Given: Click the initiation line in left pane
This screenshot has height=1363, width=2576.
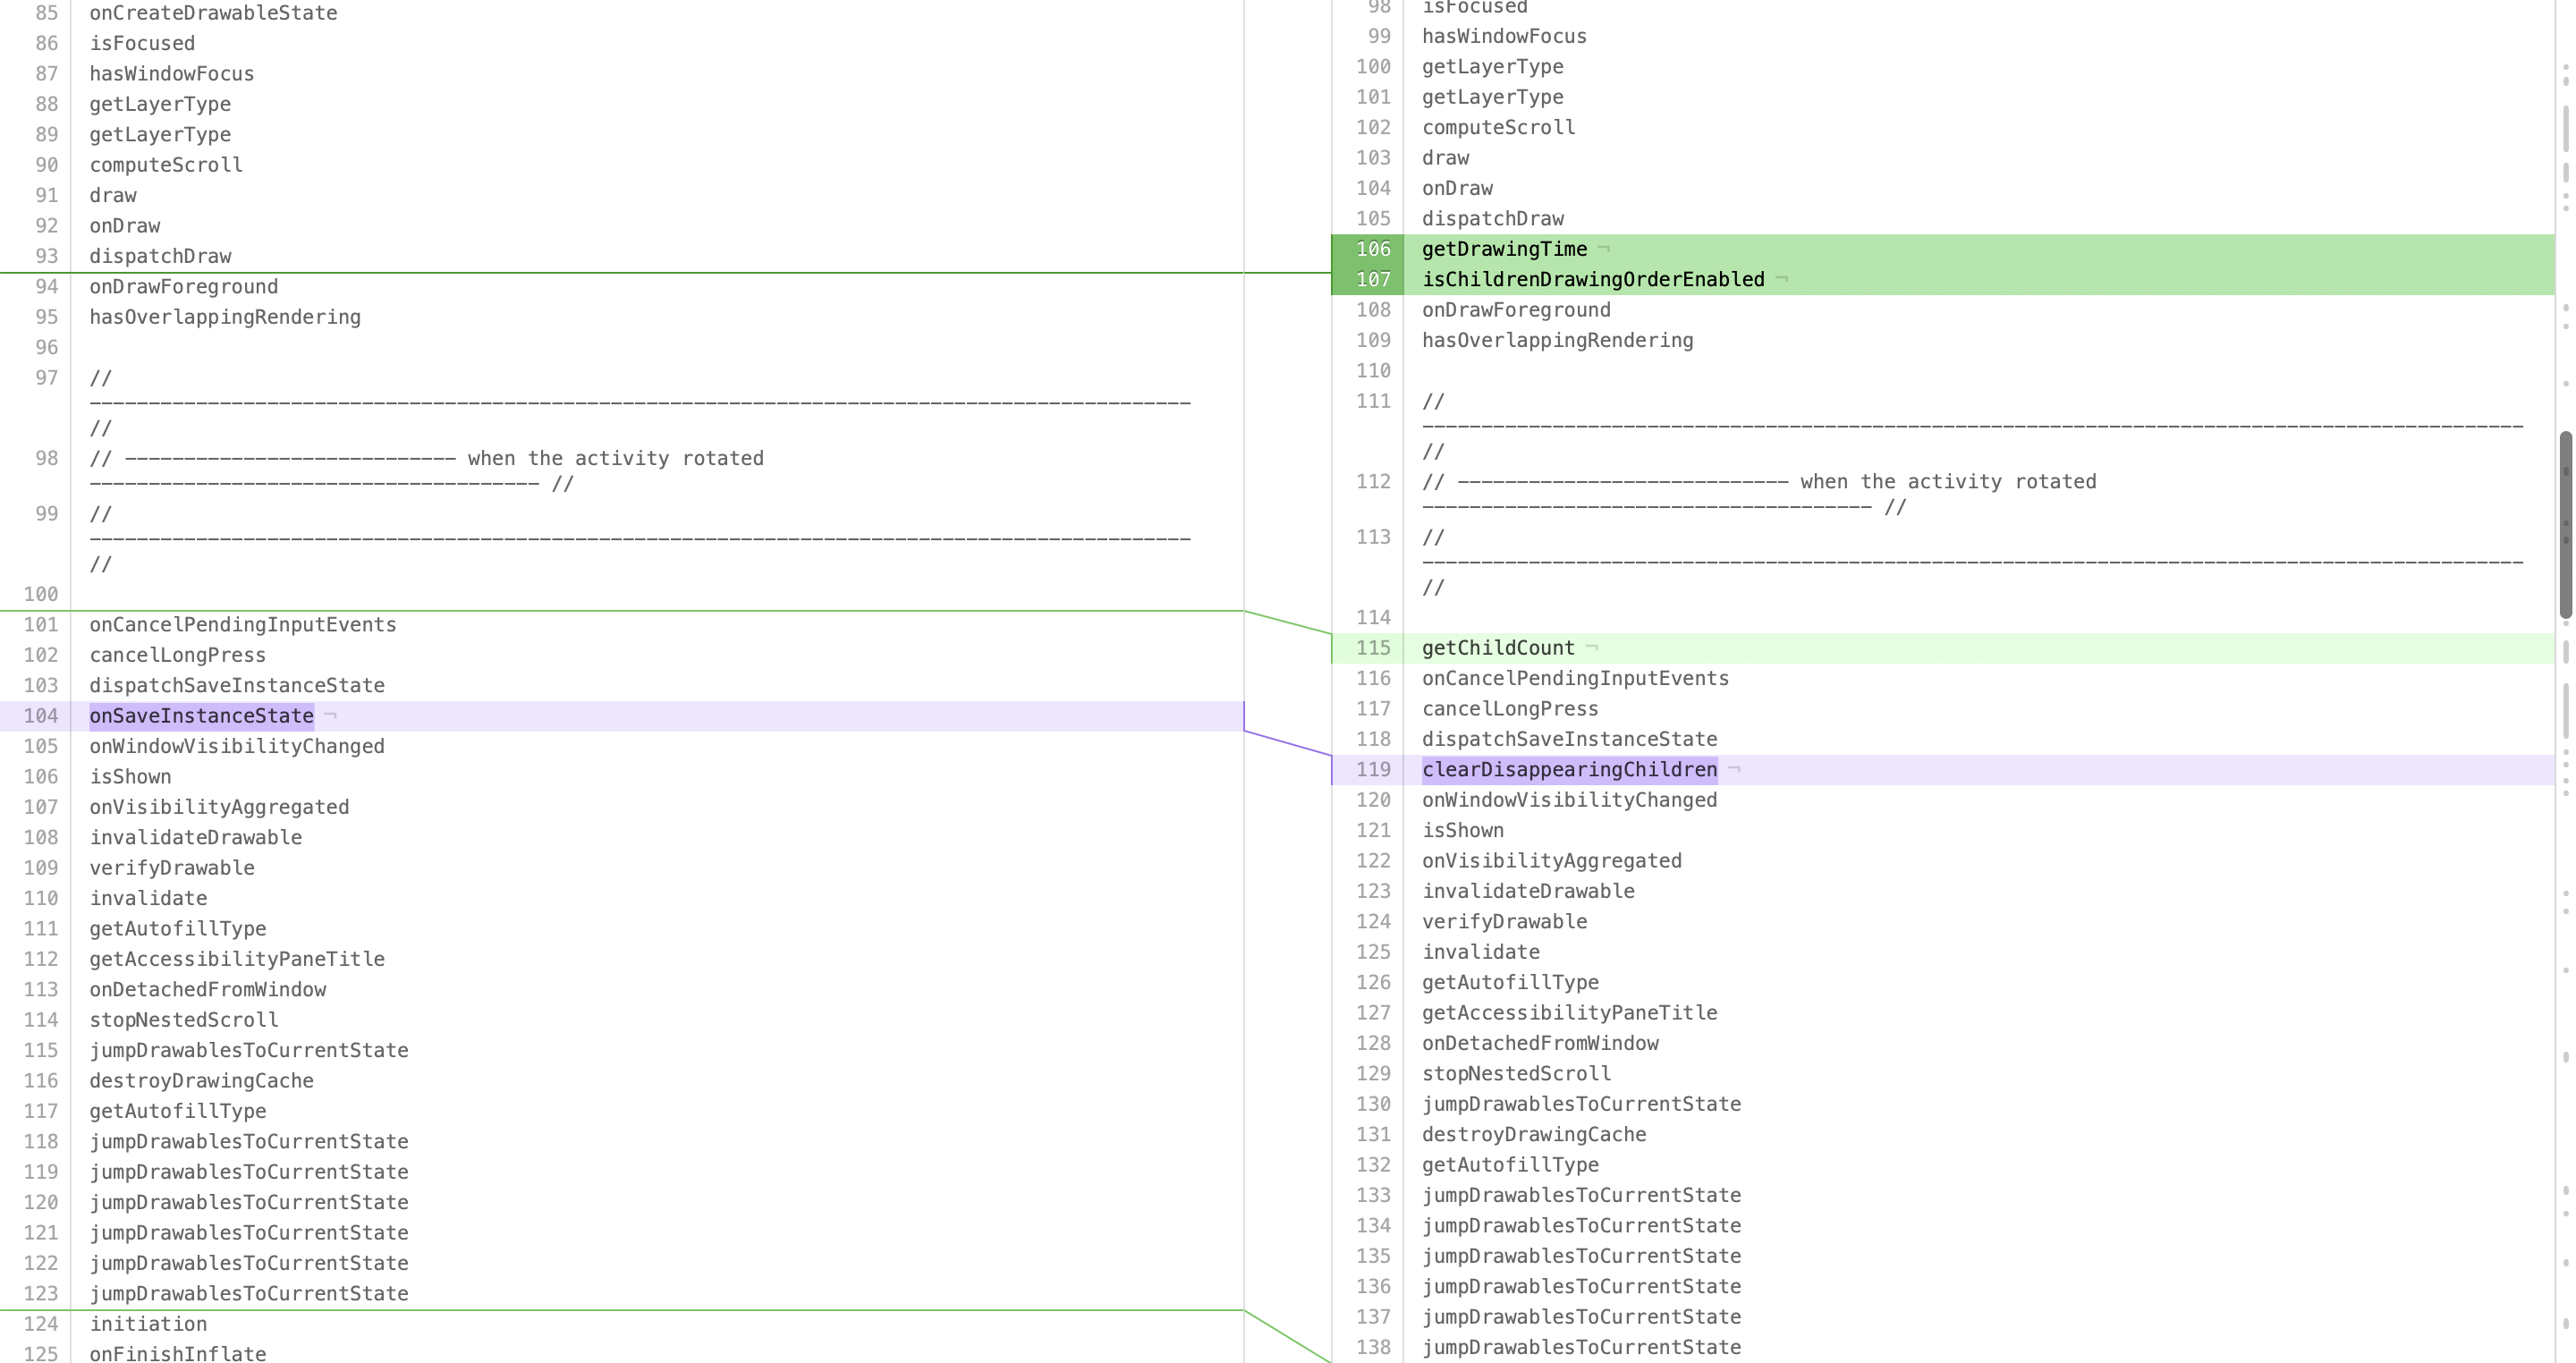Looking at the screenshot, I should (x=148, y=1324).
